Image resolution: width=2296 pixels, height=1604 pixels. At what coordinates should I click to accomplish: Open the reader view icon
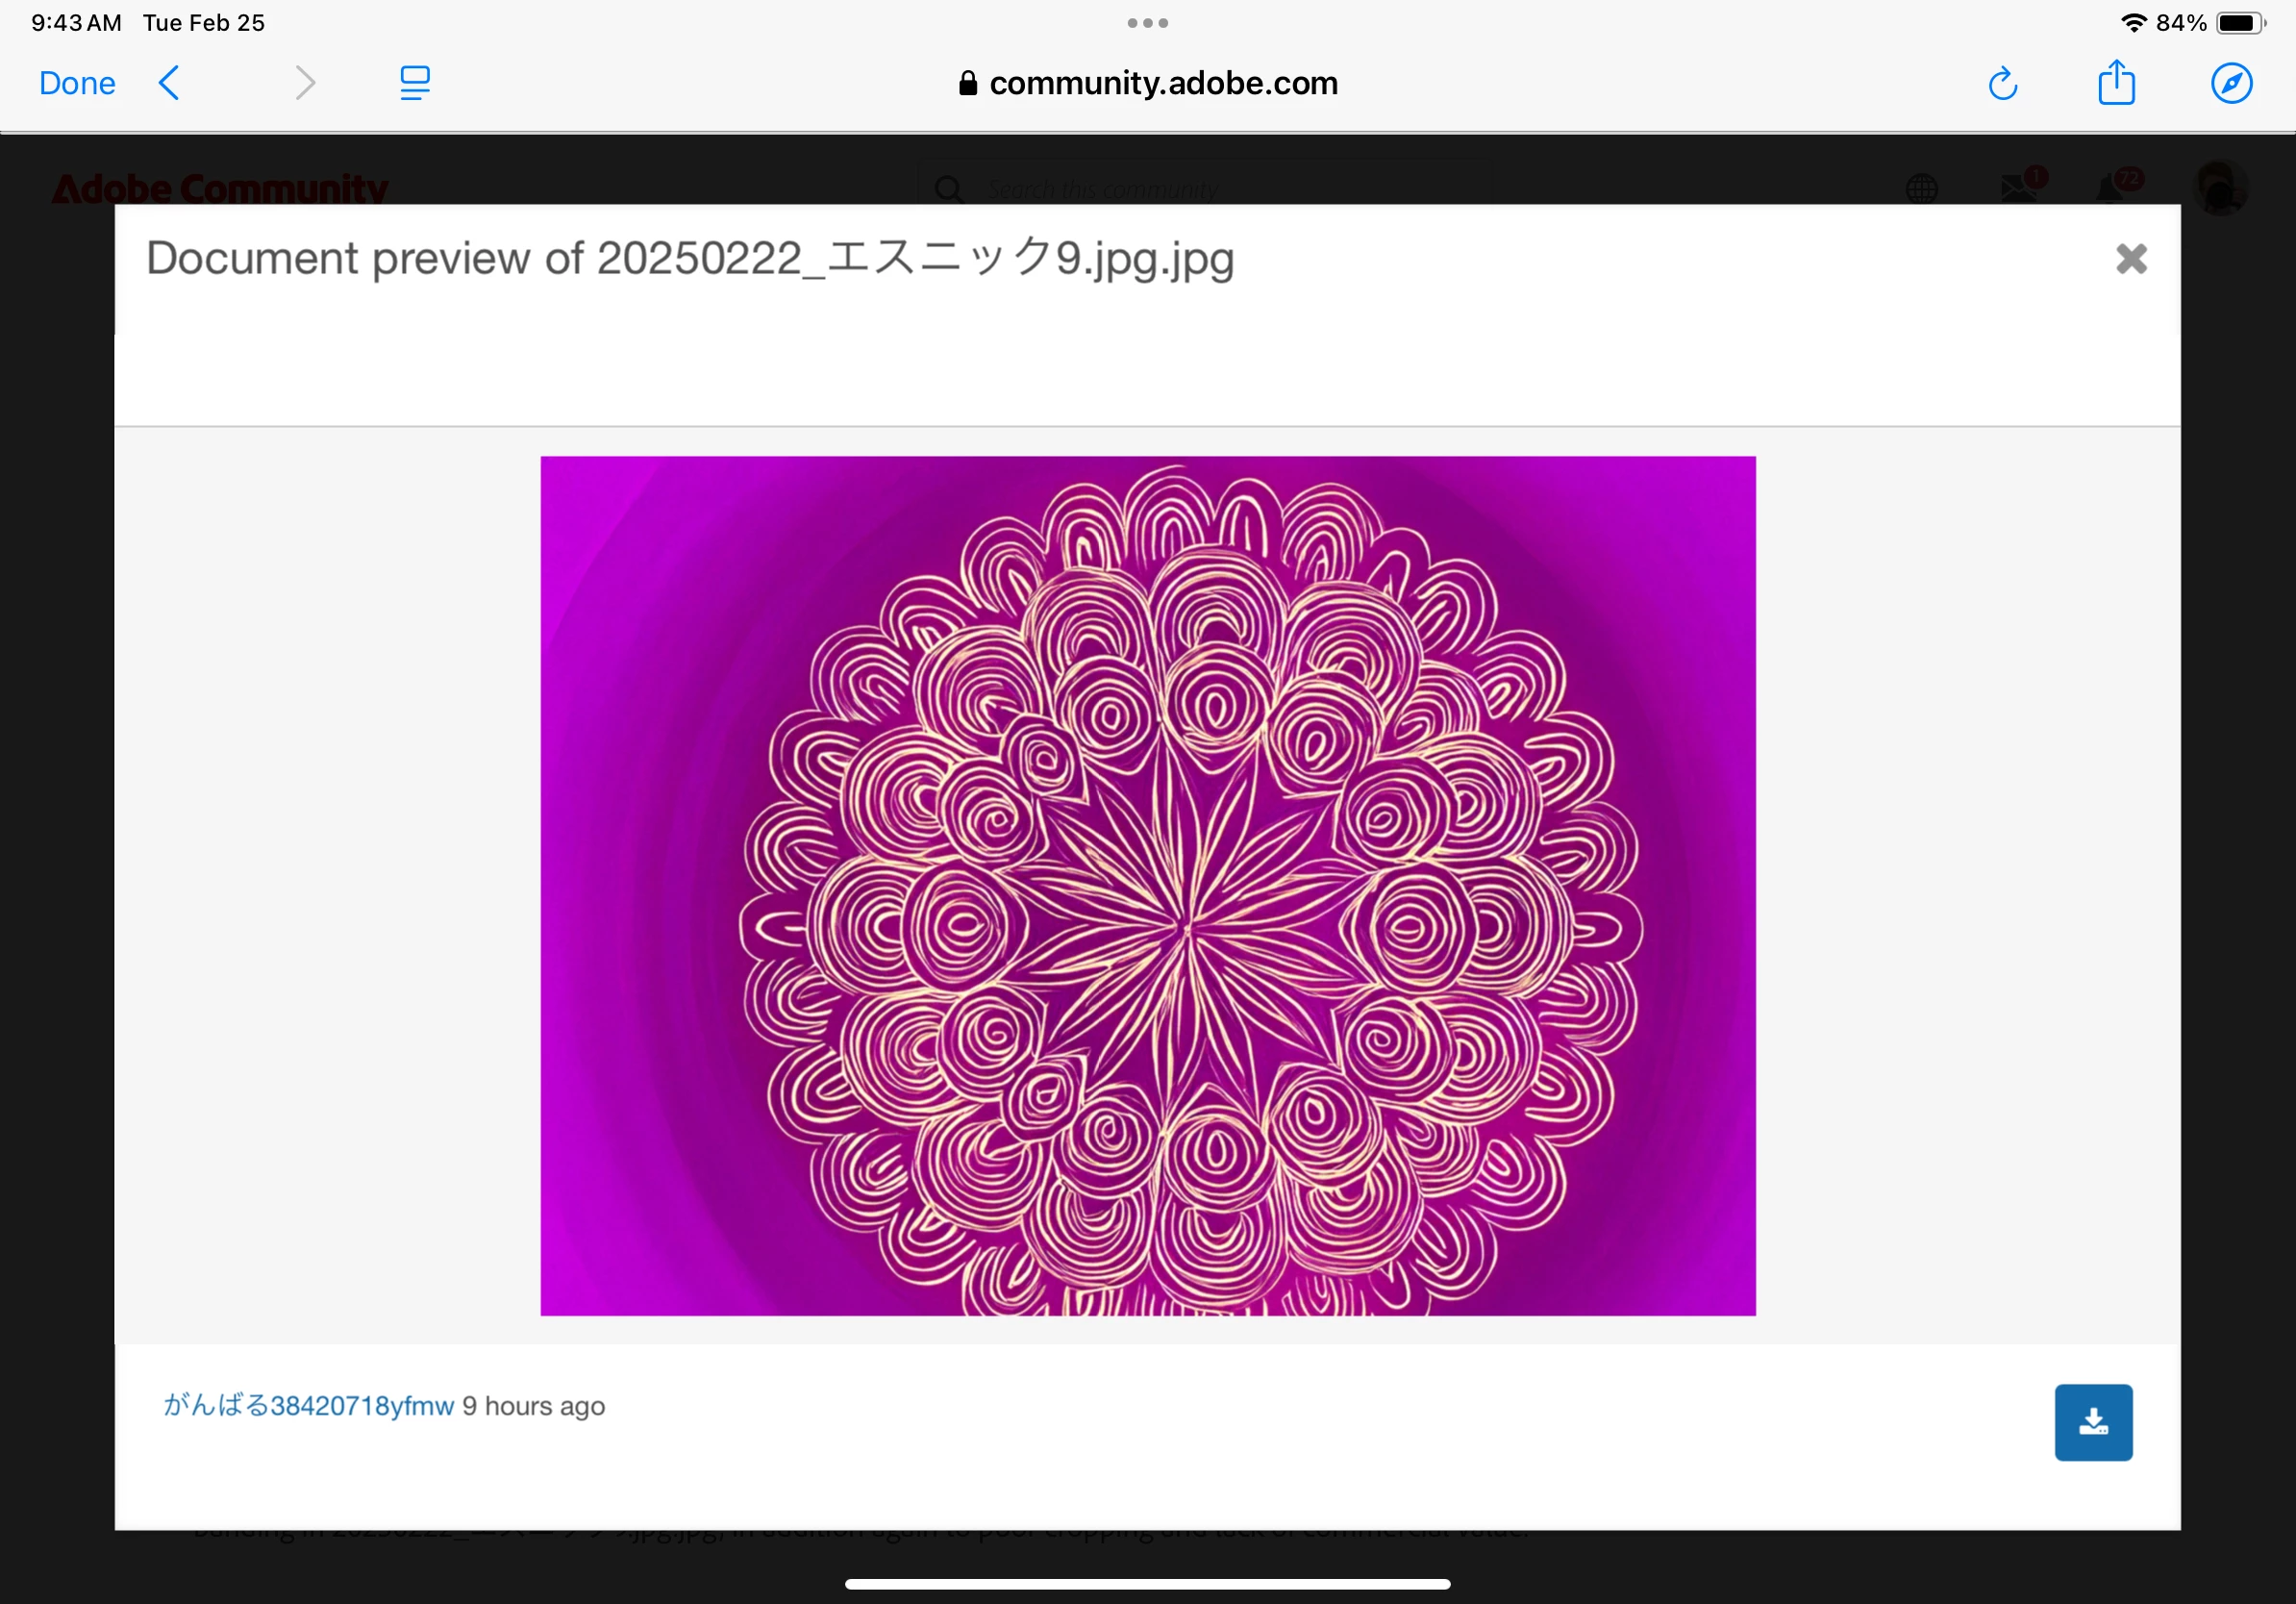(x=414, y=83)
